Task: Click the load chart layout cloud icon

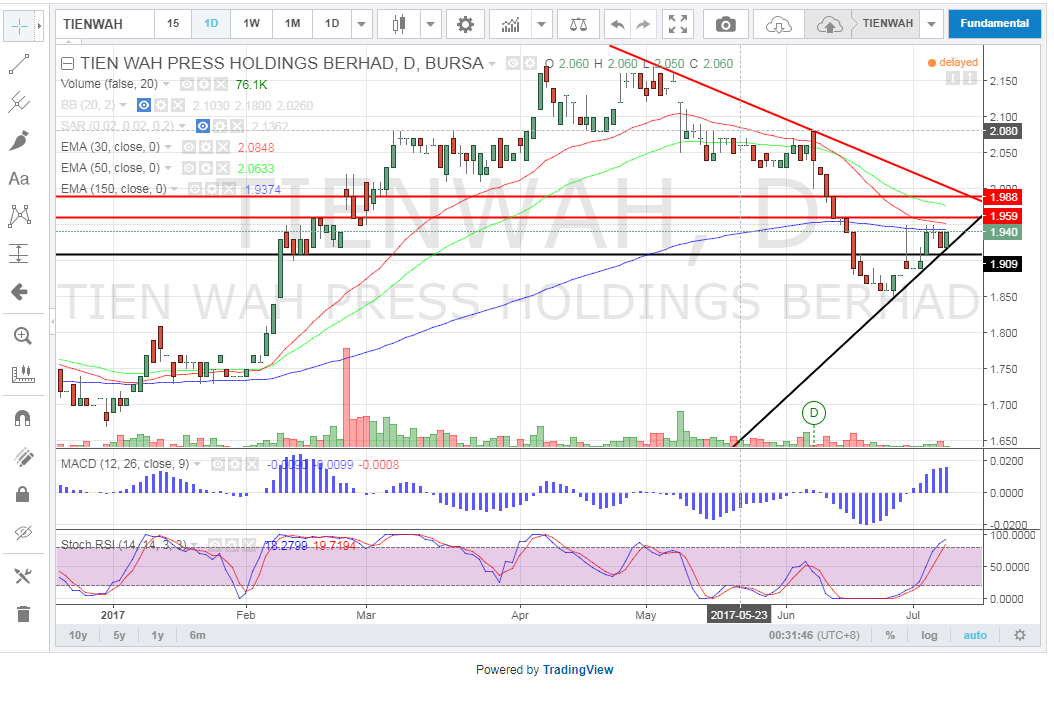Action: pos(778,25)
